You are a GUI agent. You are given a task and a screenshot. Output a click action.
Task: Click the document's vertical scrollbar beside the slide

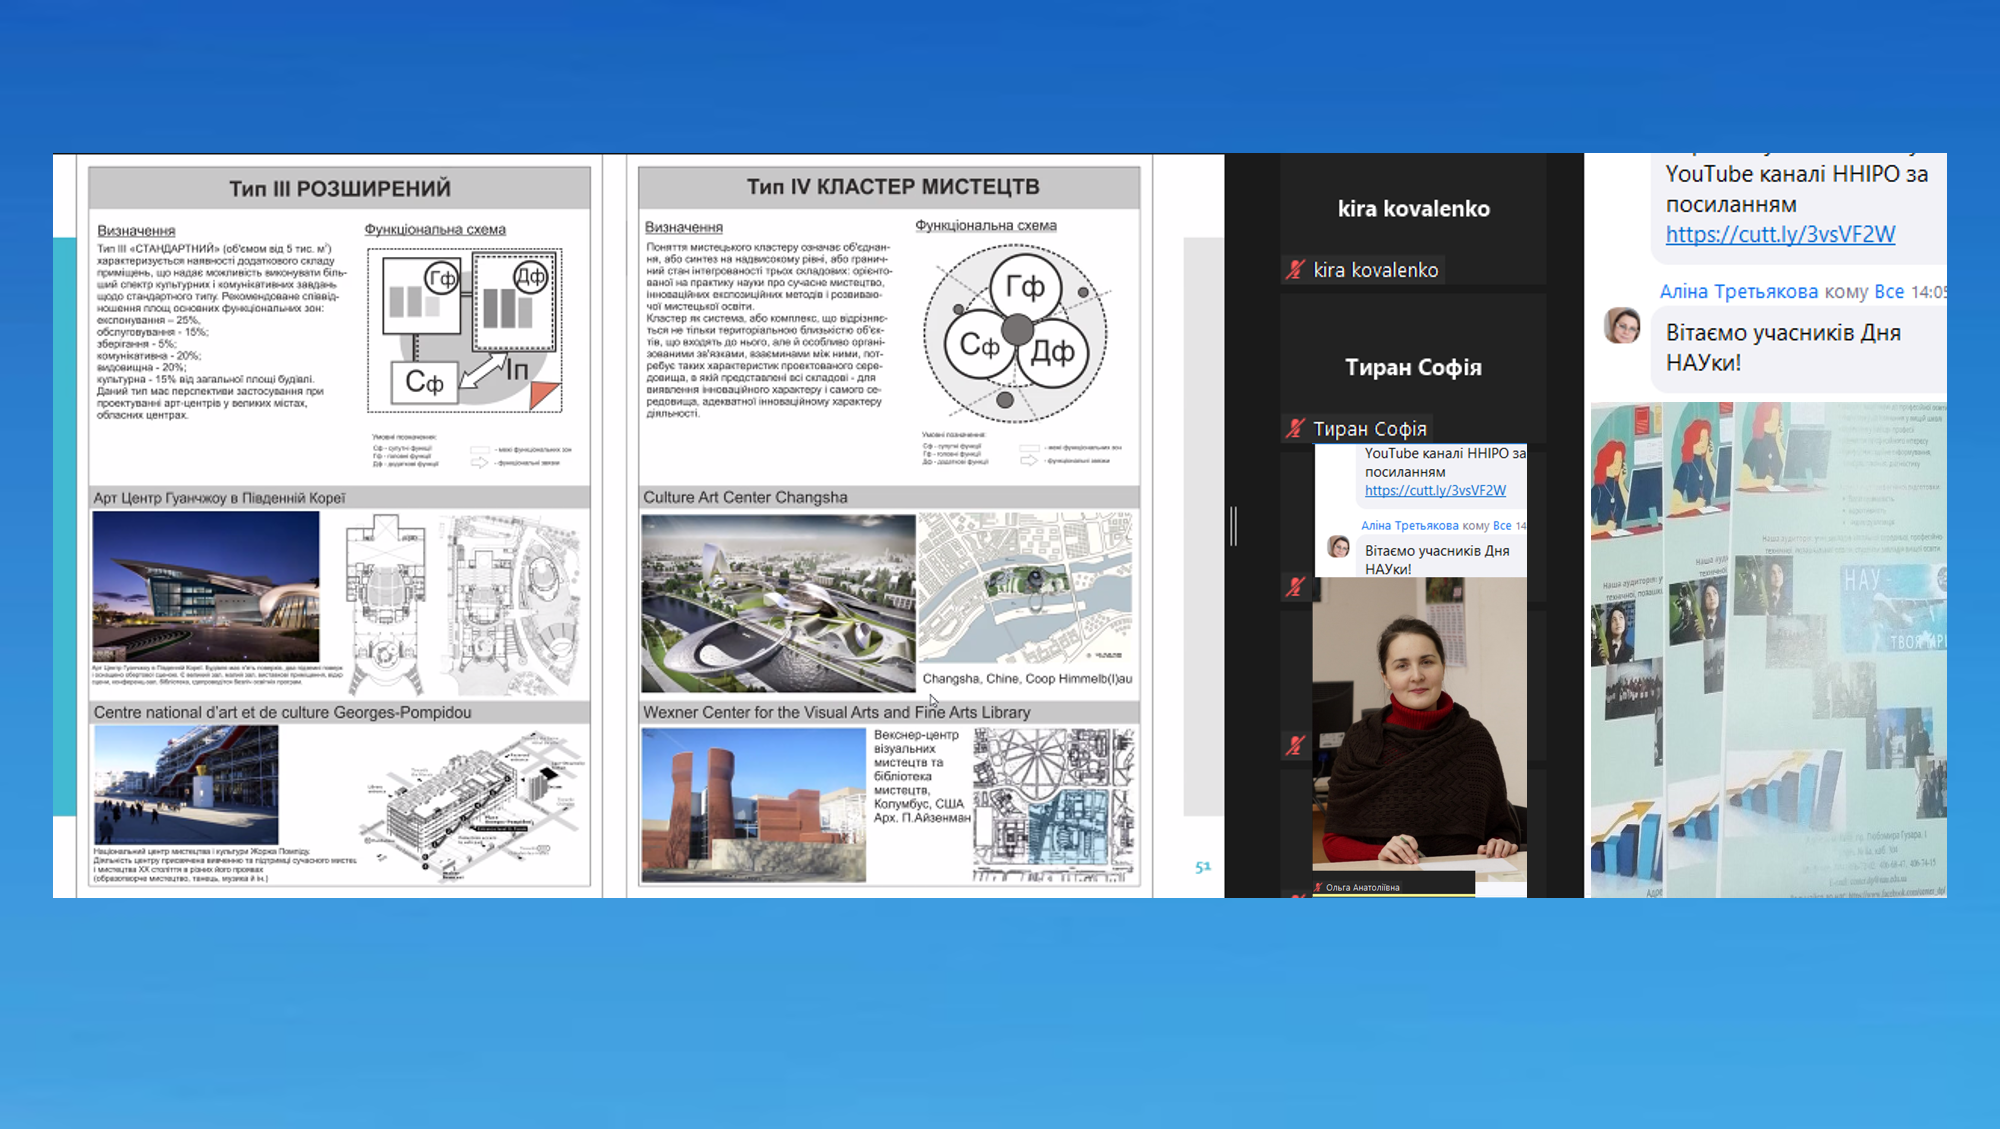pos(1202,526)
